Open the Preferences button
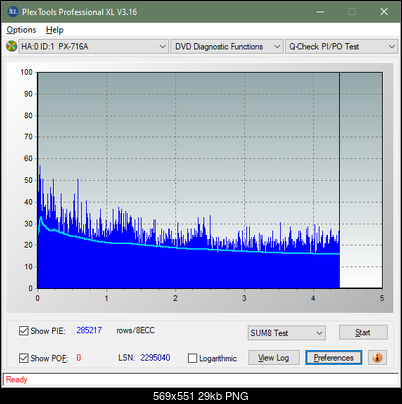The width and height of the screenshot is (402, 404). tap(334, 358)
